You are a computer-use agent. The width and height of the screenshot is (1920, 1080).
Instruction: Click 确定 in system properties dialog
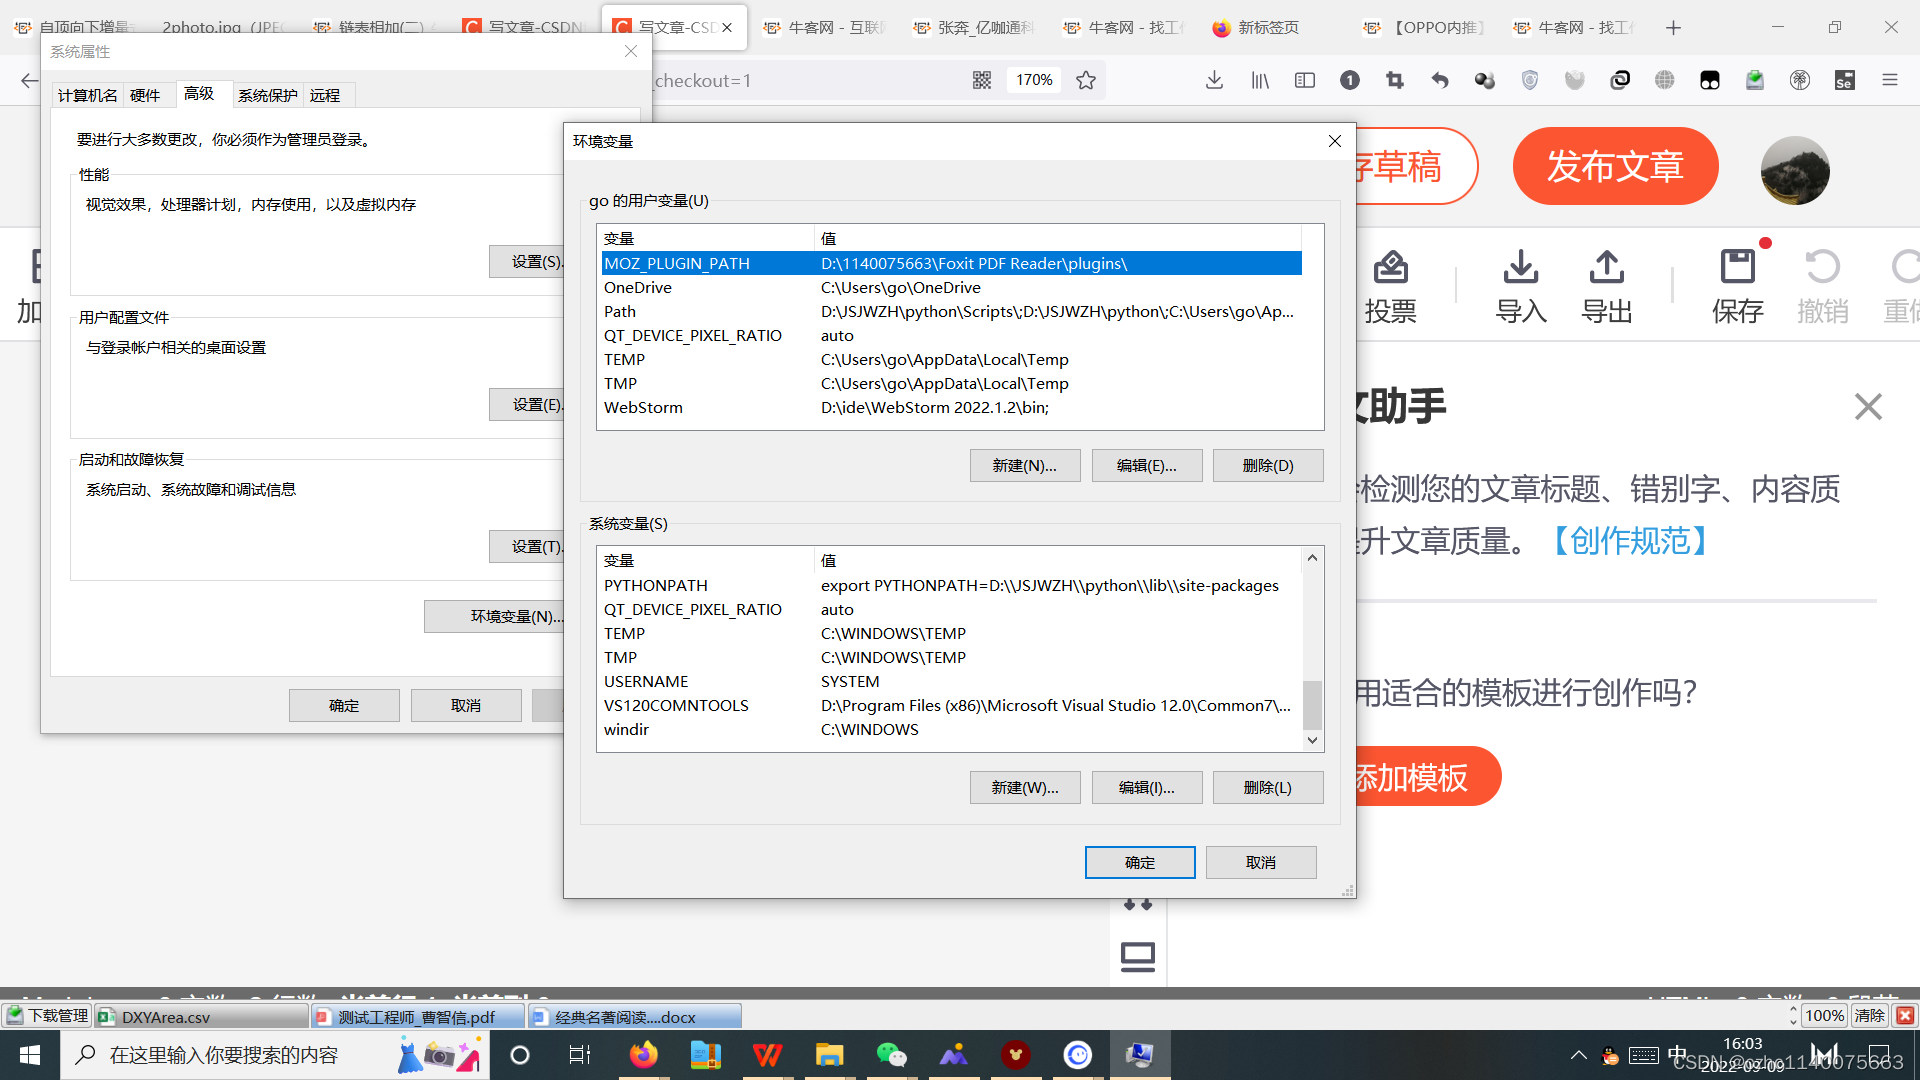(x=344, y=706)
